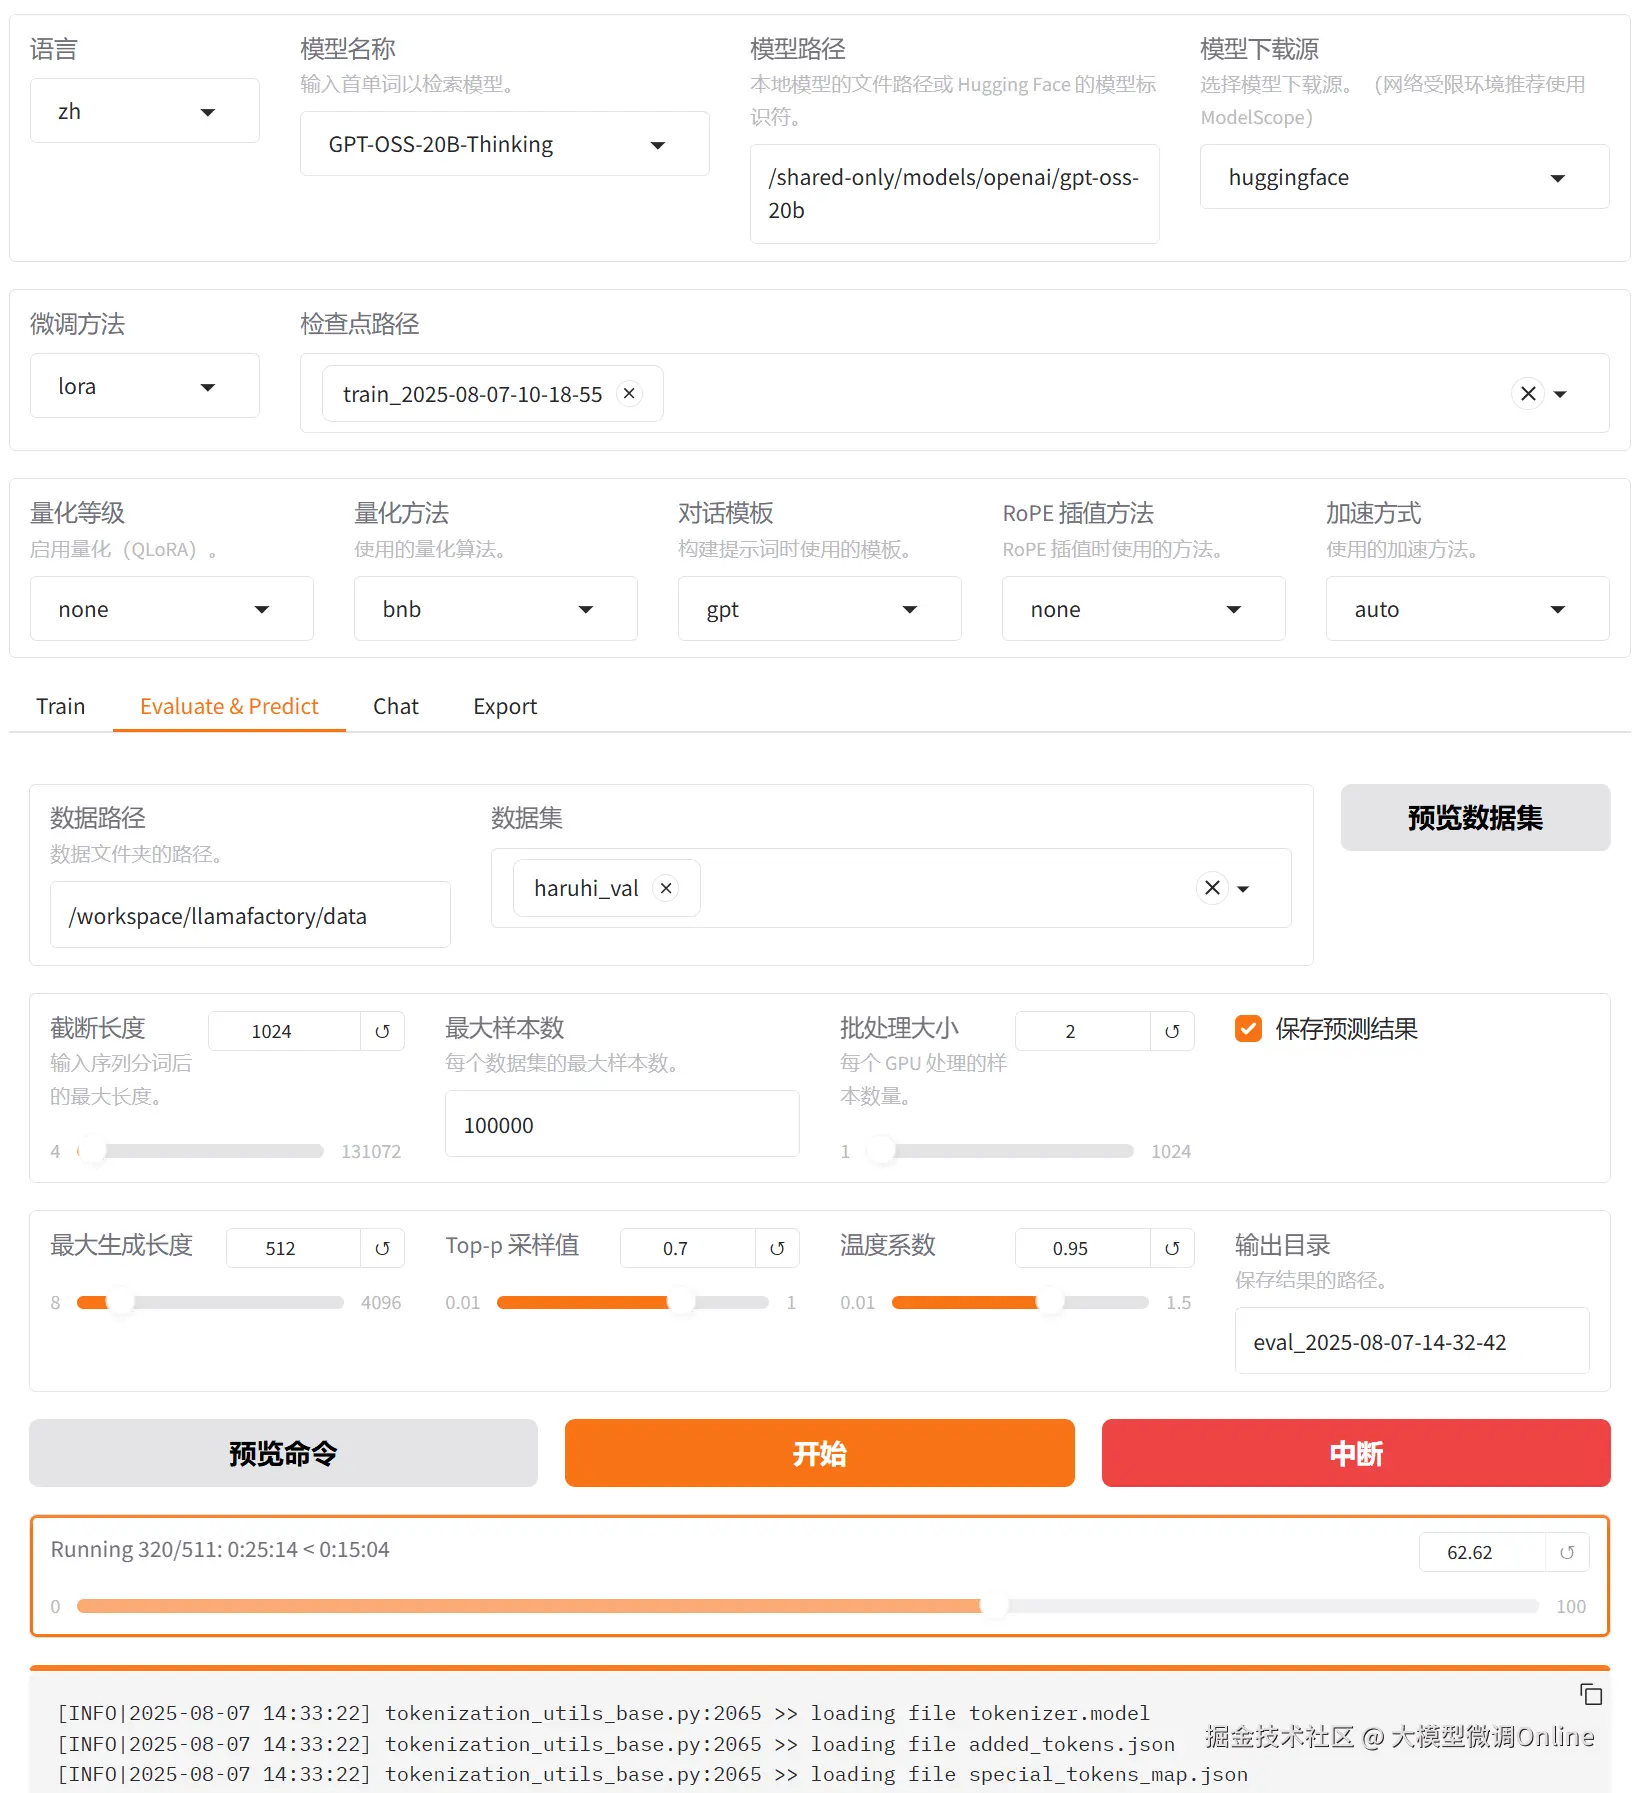Click the 预览命令 button
Screen dimensions: 1637x1793
[283, 1453]
